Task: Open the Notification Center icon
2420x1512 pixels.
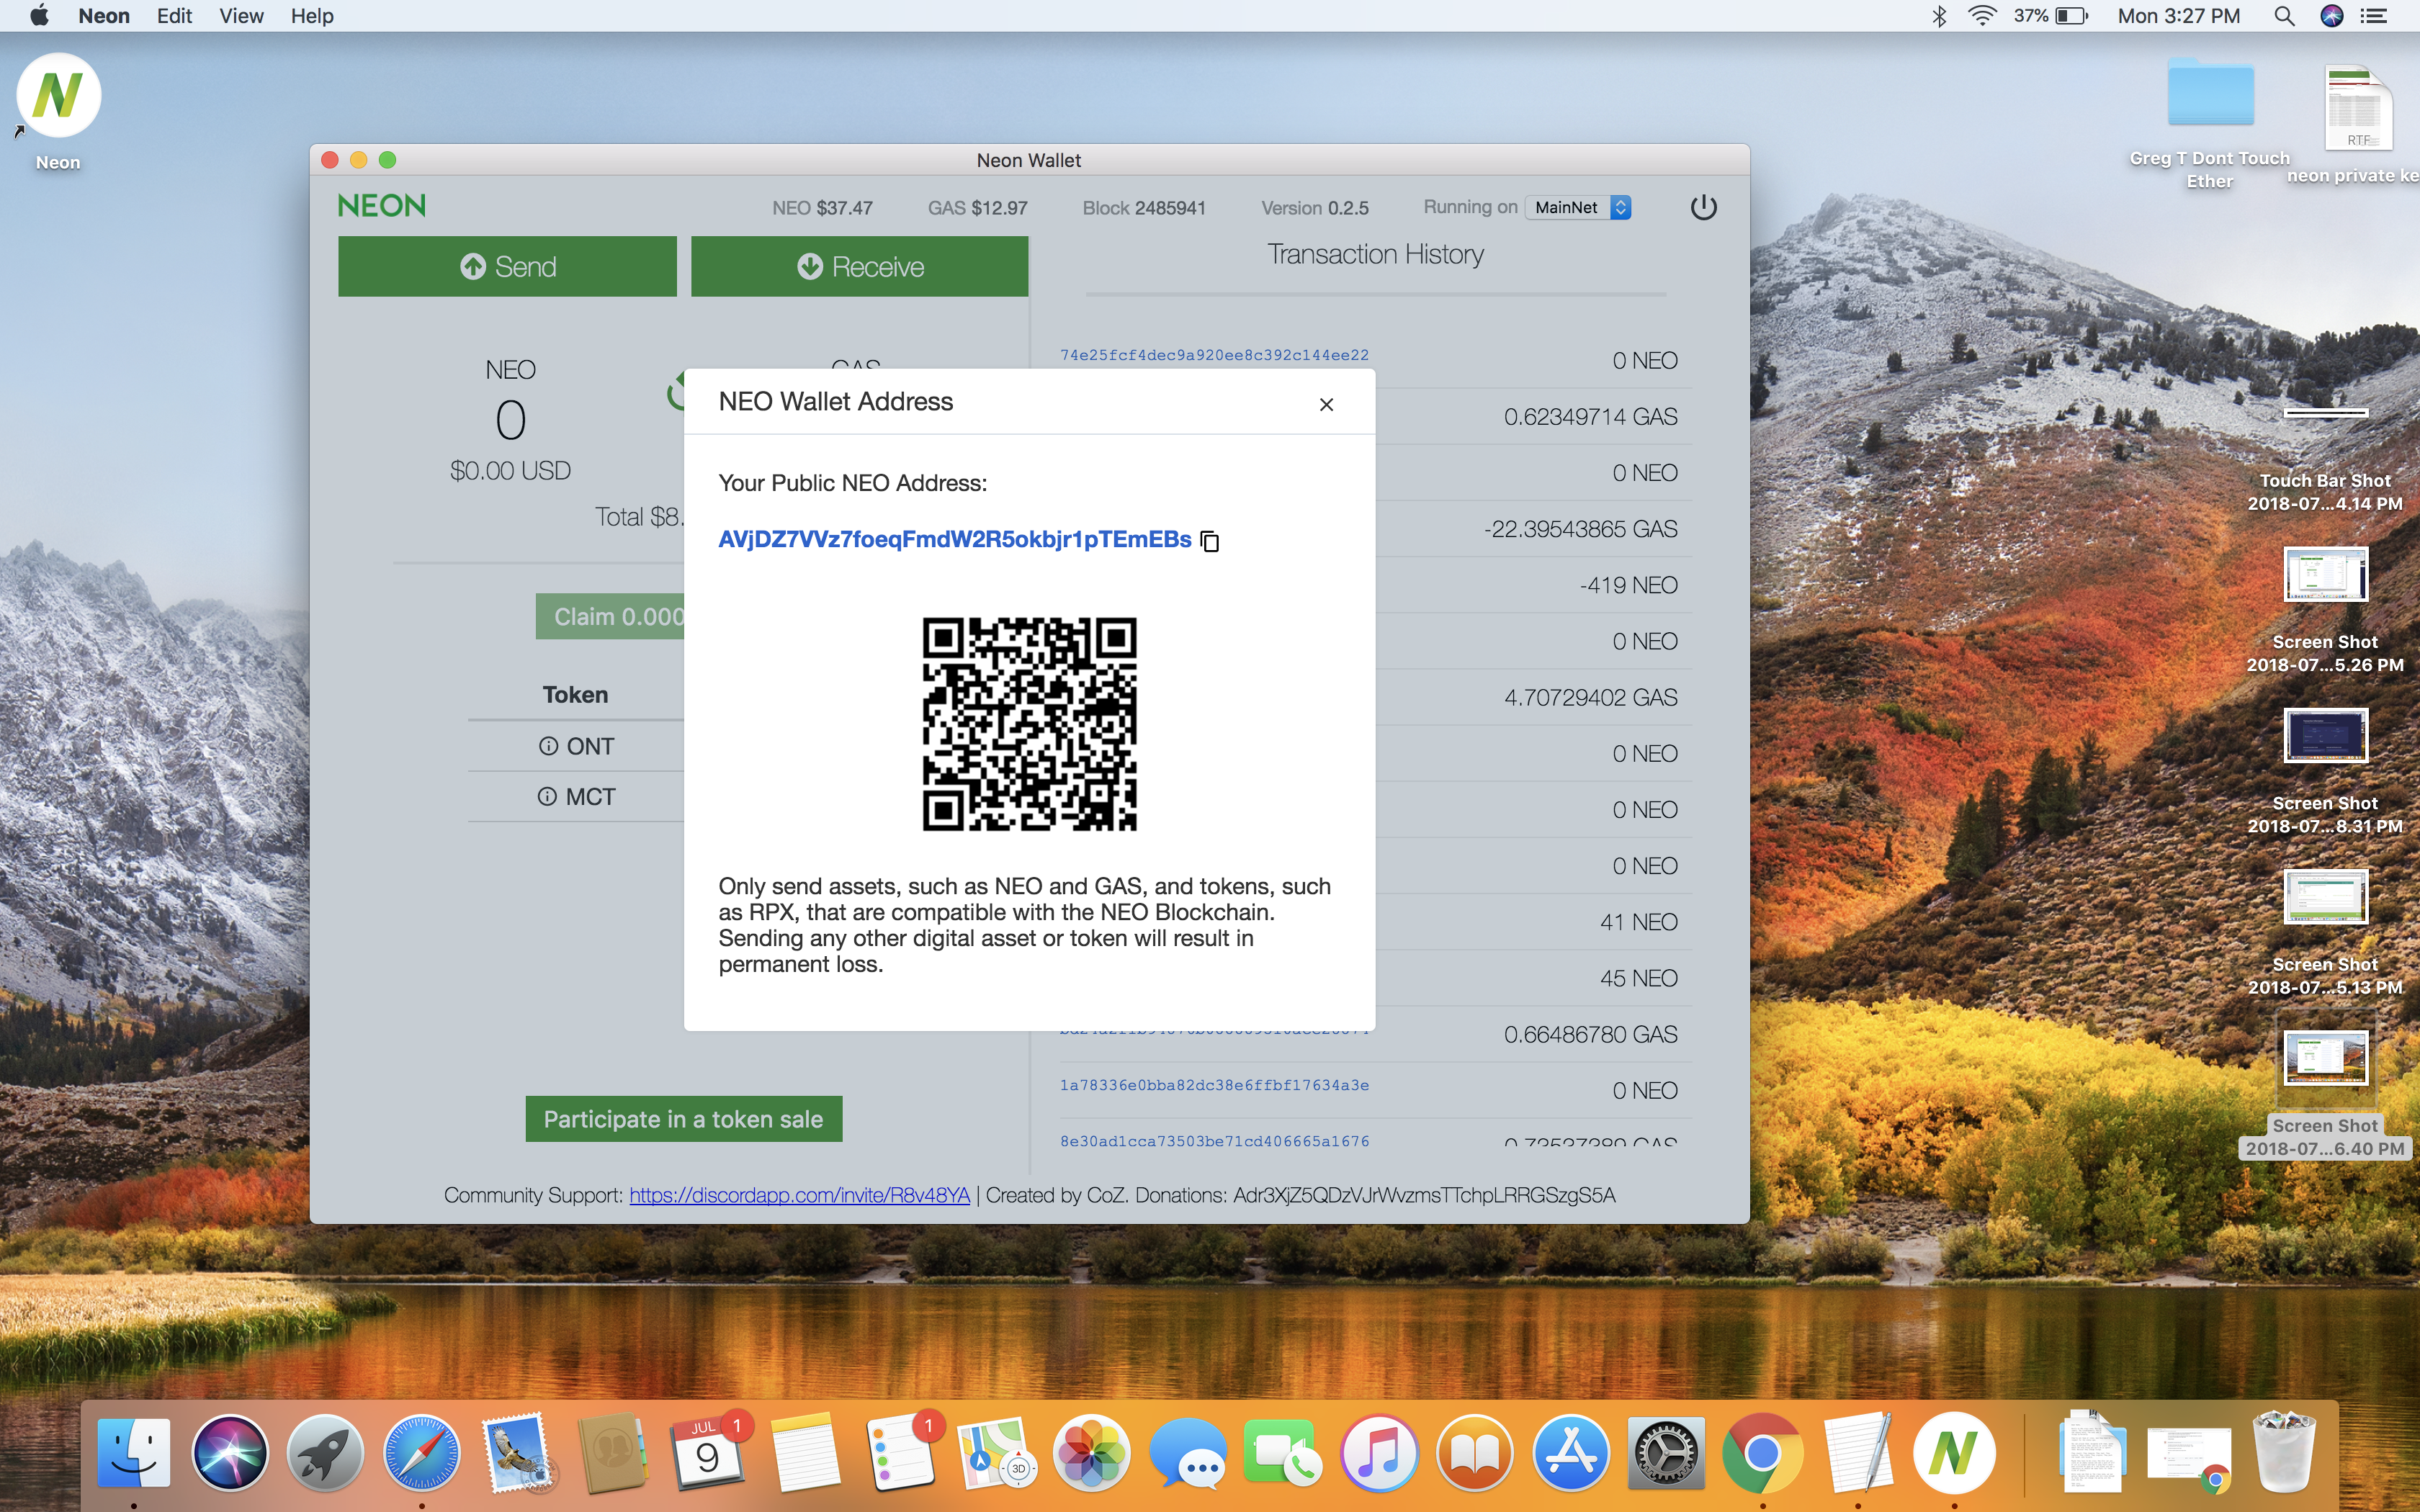Action: 2374,16
